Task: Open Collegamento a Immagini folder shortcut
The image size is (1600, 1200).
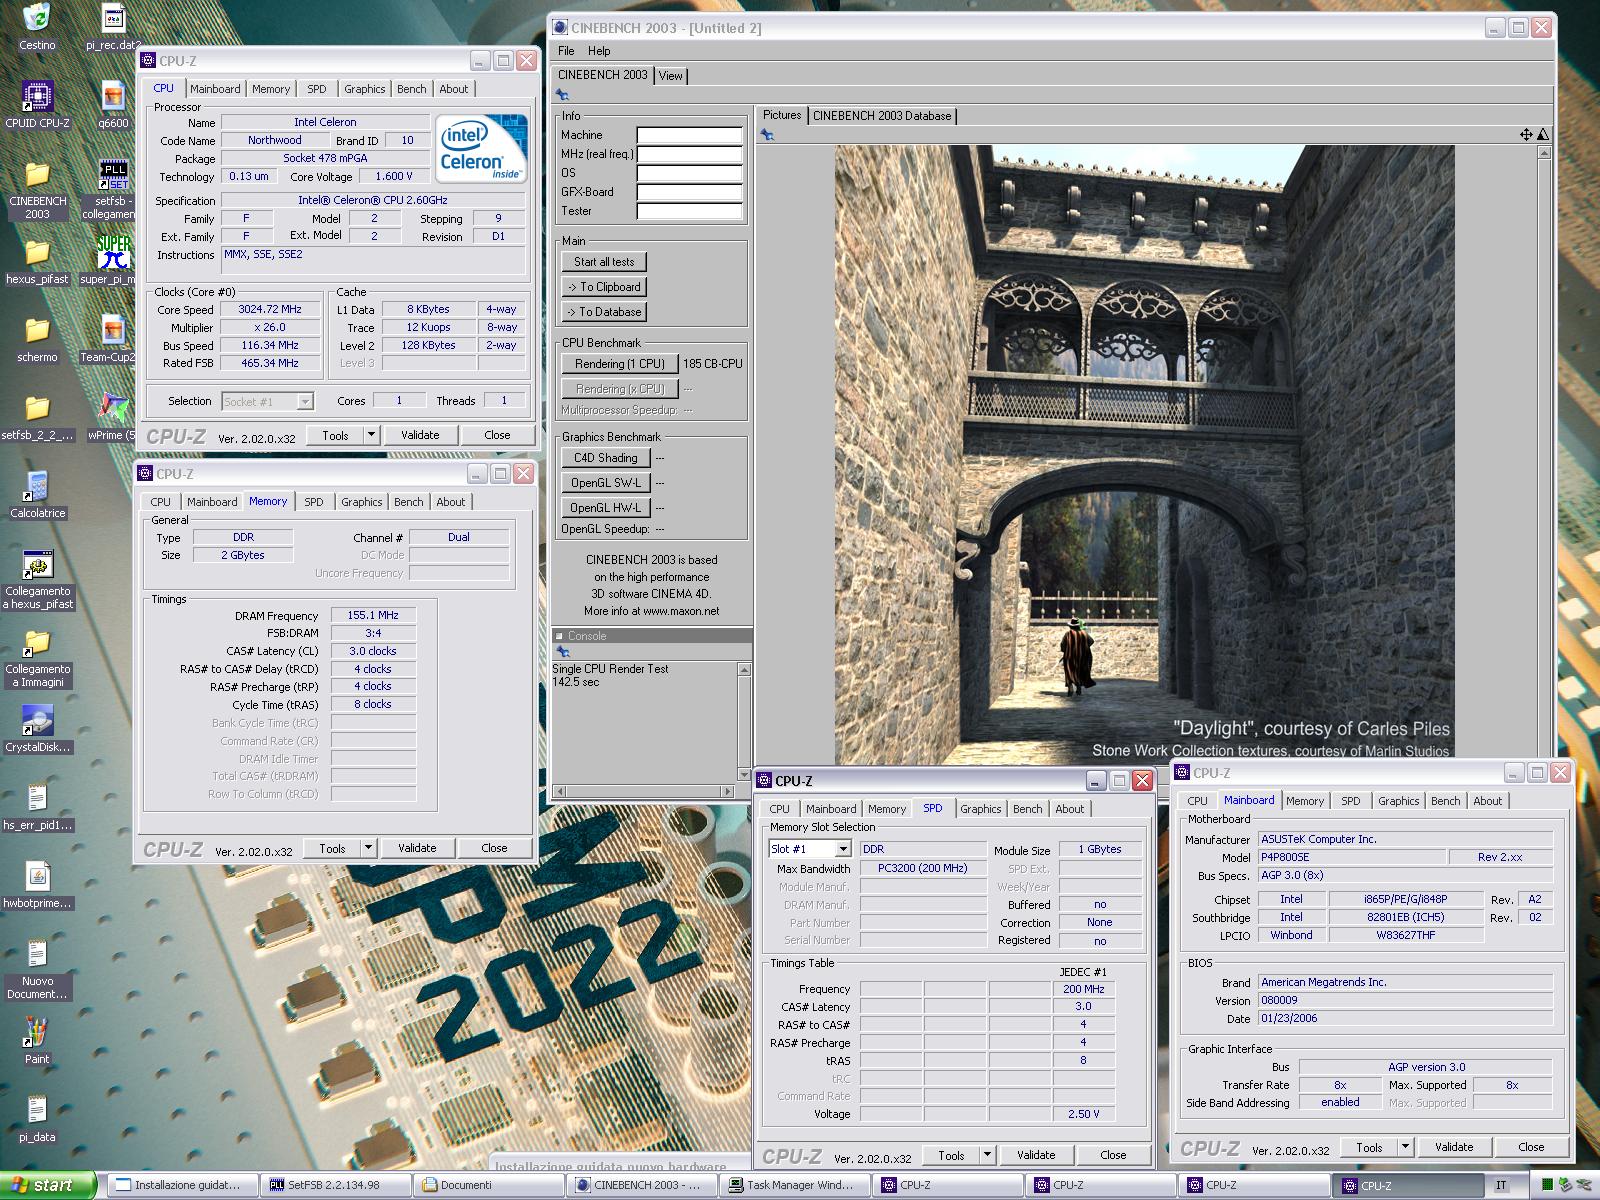Action: [37, 643]
